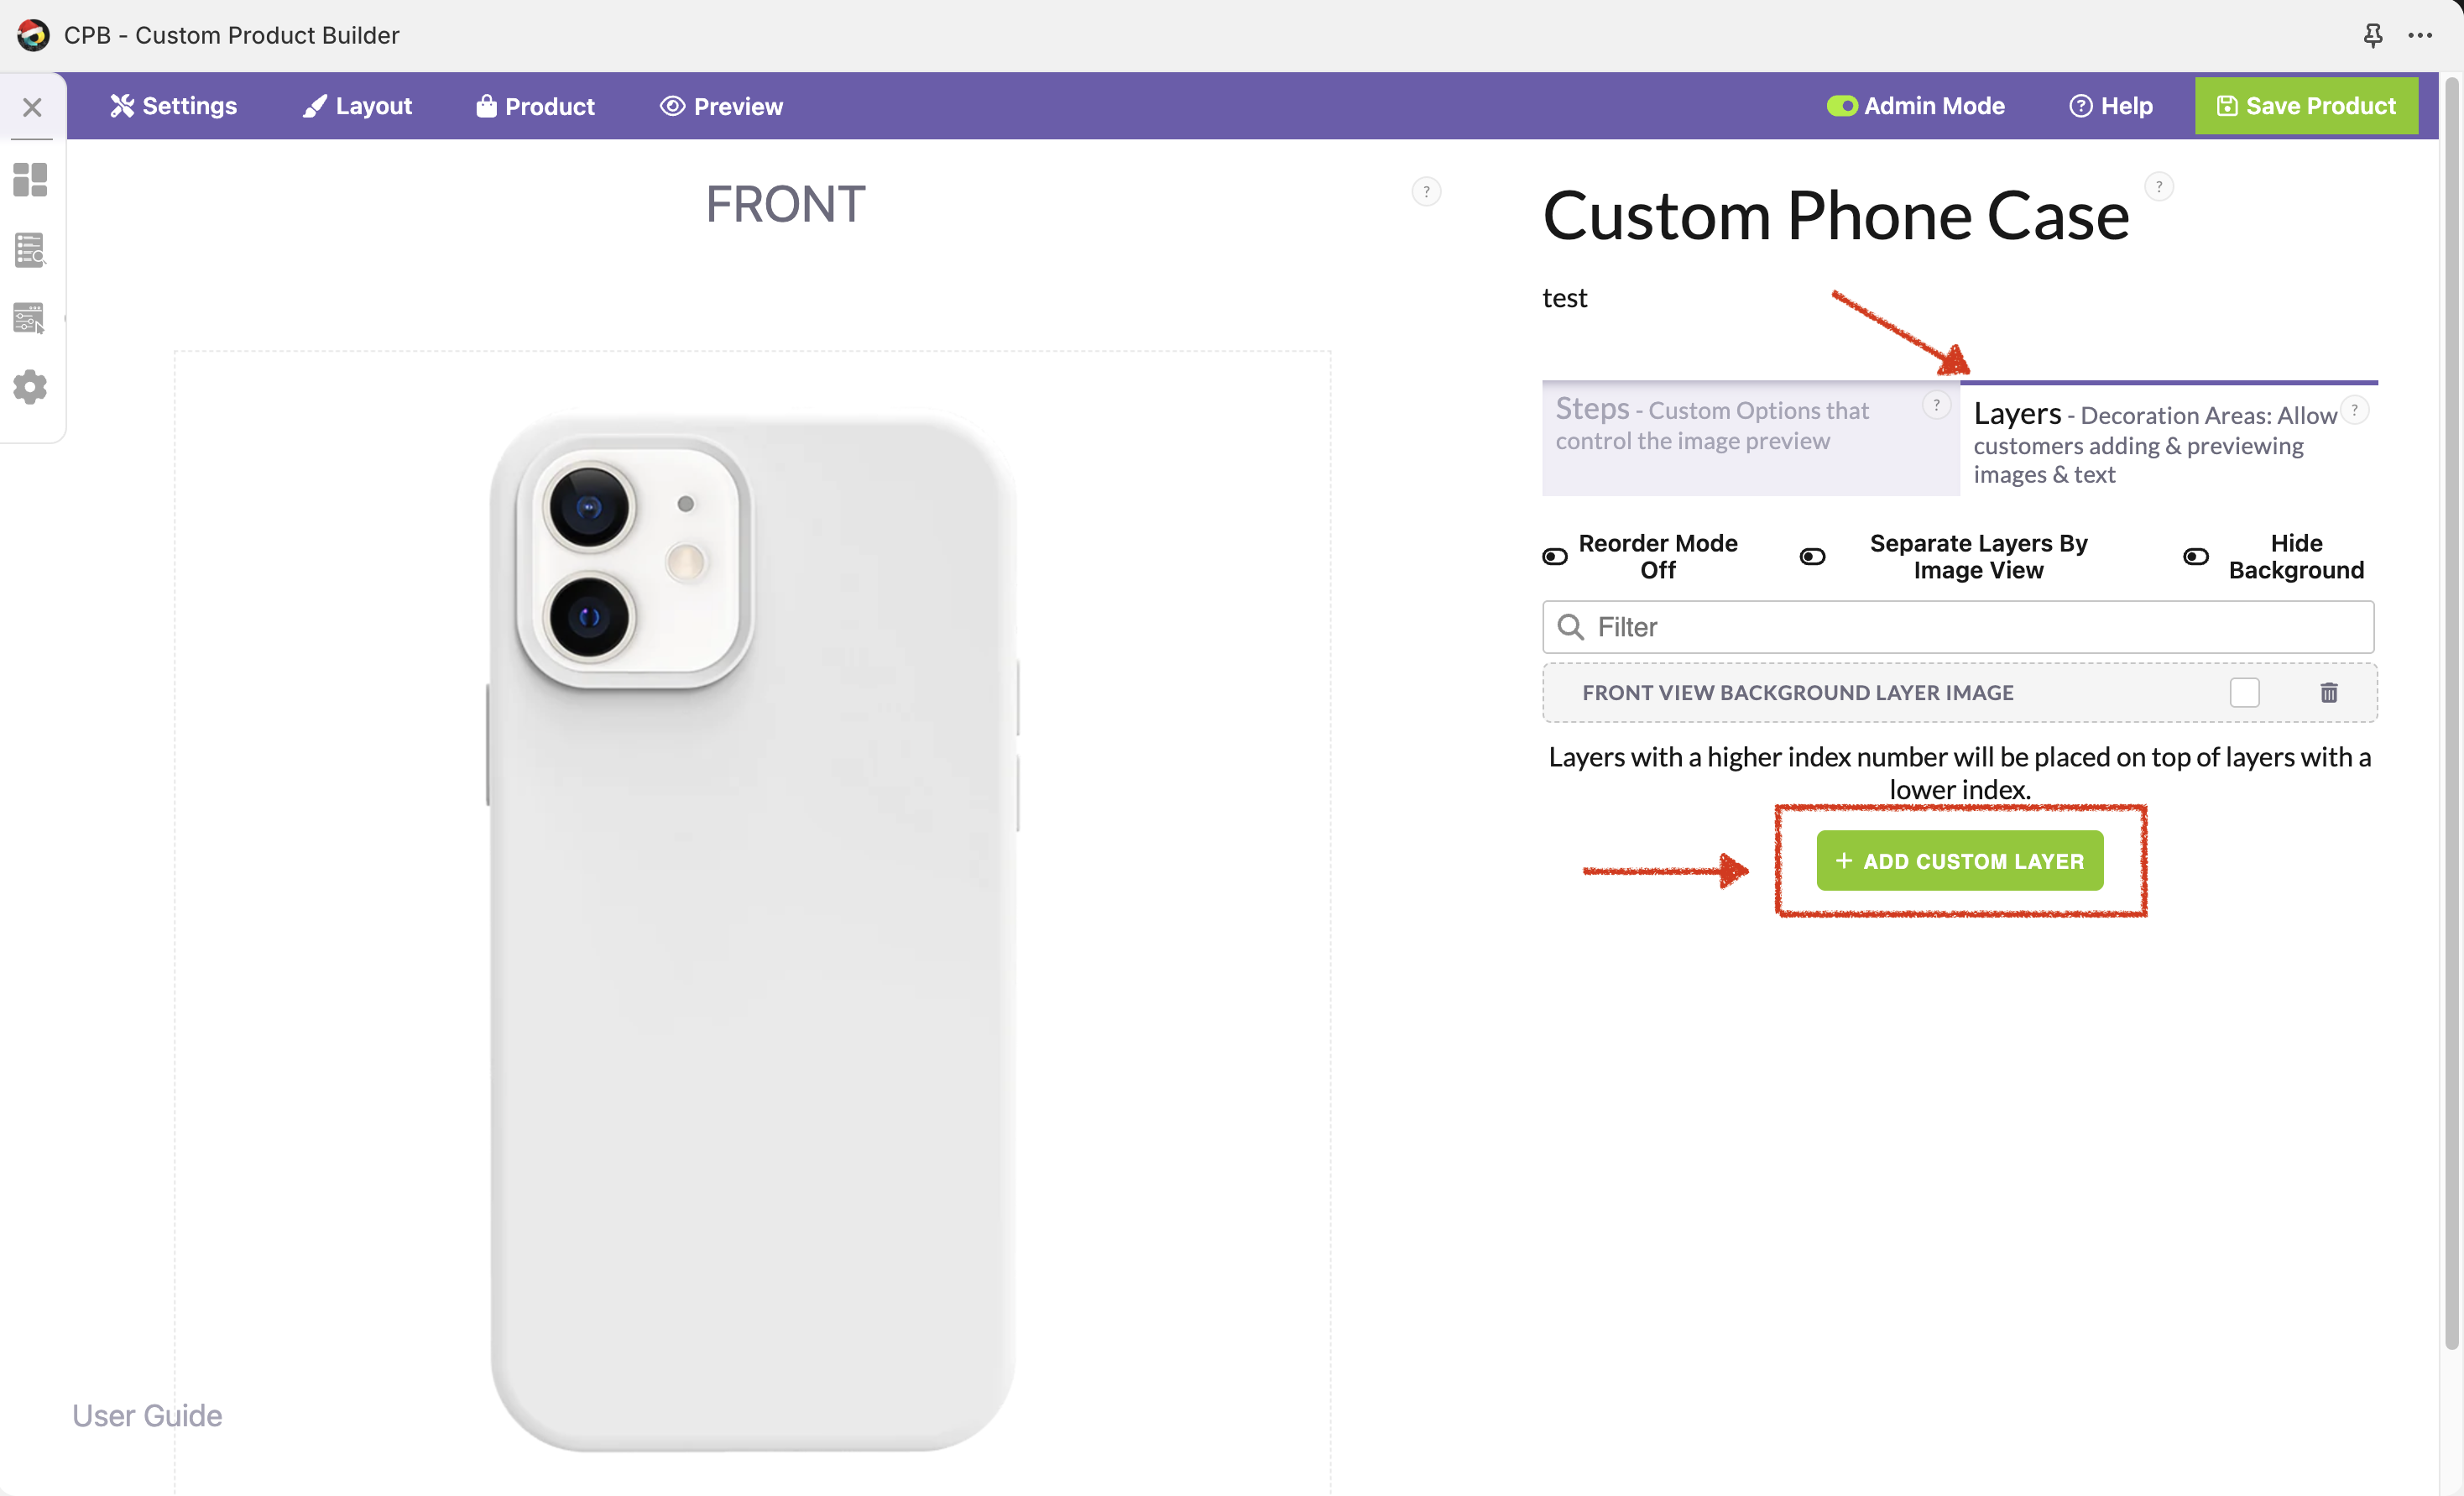Open the Settings menu
Screen dimensions: 2464x1496
click(x=174, y=106)
